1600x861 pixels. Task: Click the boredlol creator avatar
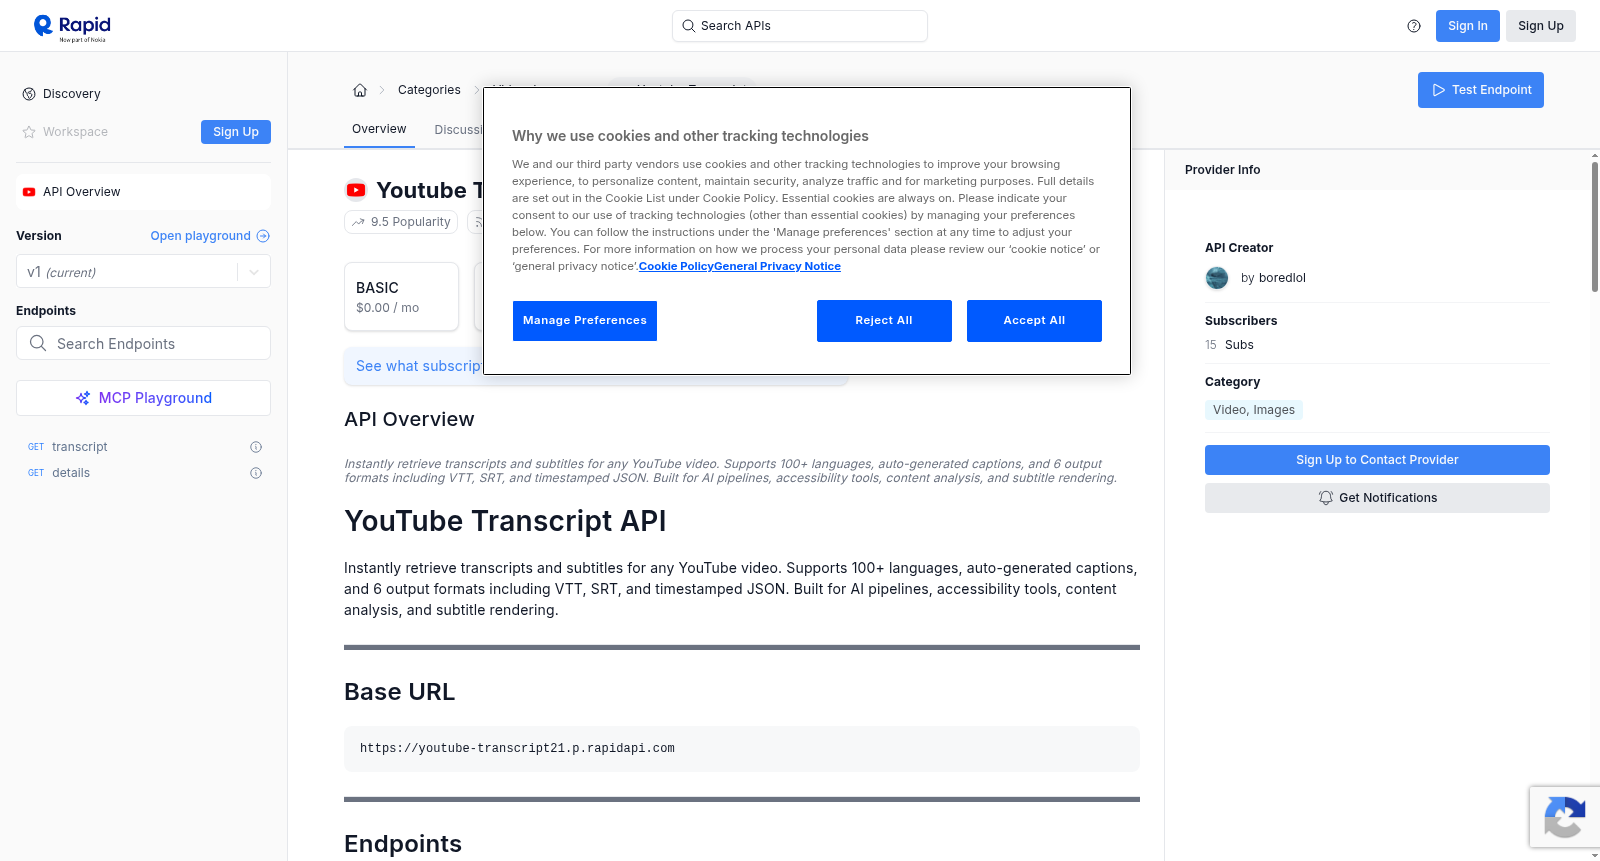click(1217, 278)
